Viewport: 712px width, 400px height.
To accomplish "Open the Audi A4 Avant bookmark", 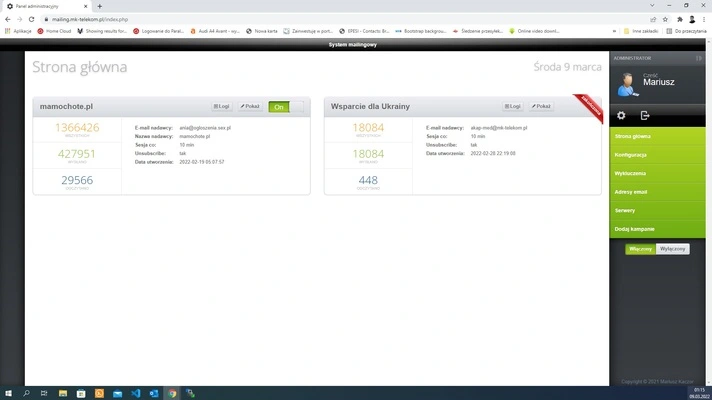I will pyautogui.click(x=215, y=31).
